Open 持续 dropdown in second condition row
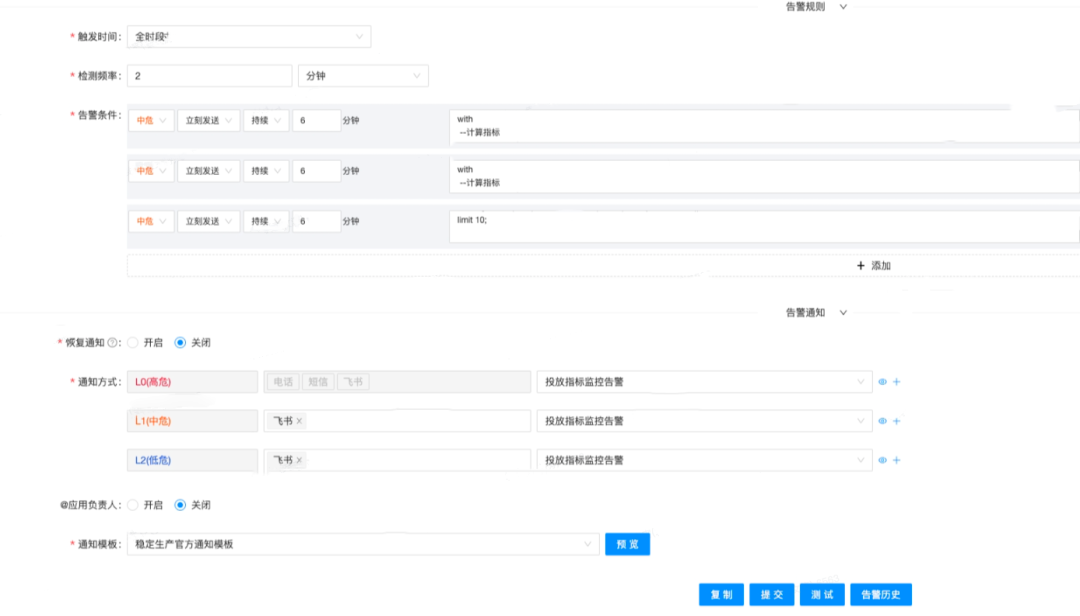Viewport: 1080px width, 616px height. coord(266,171)
